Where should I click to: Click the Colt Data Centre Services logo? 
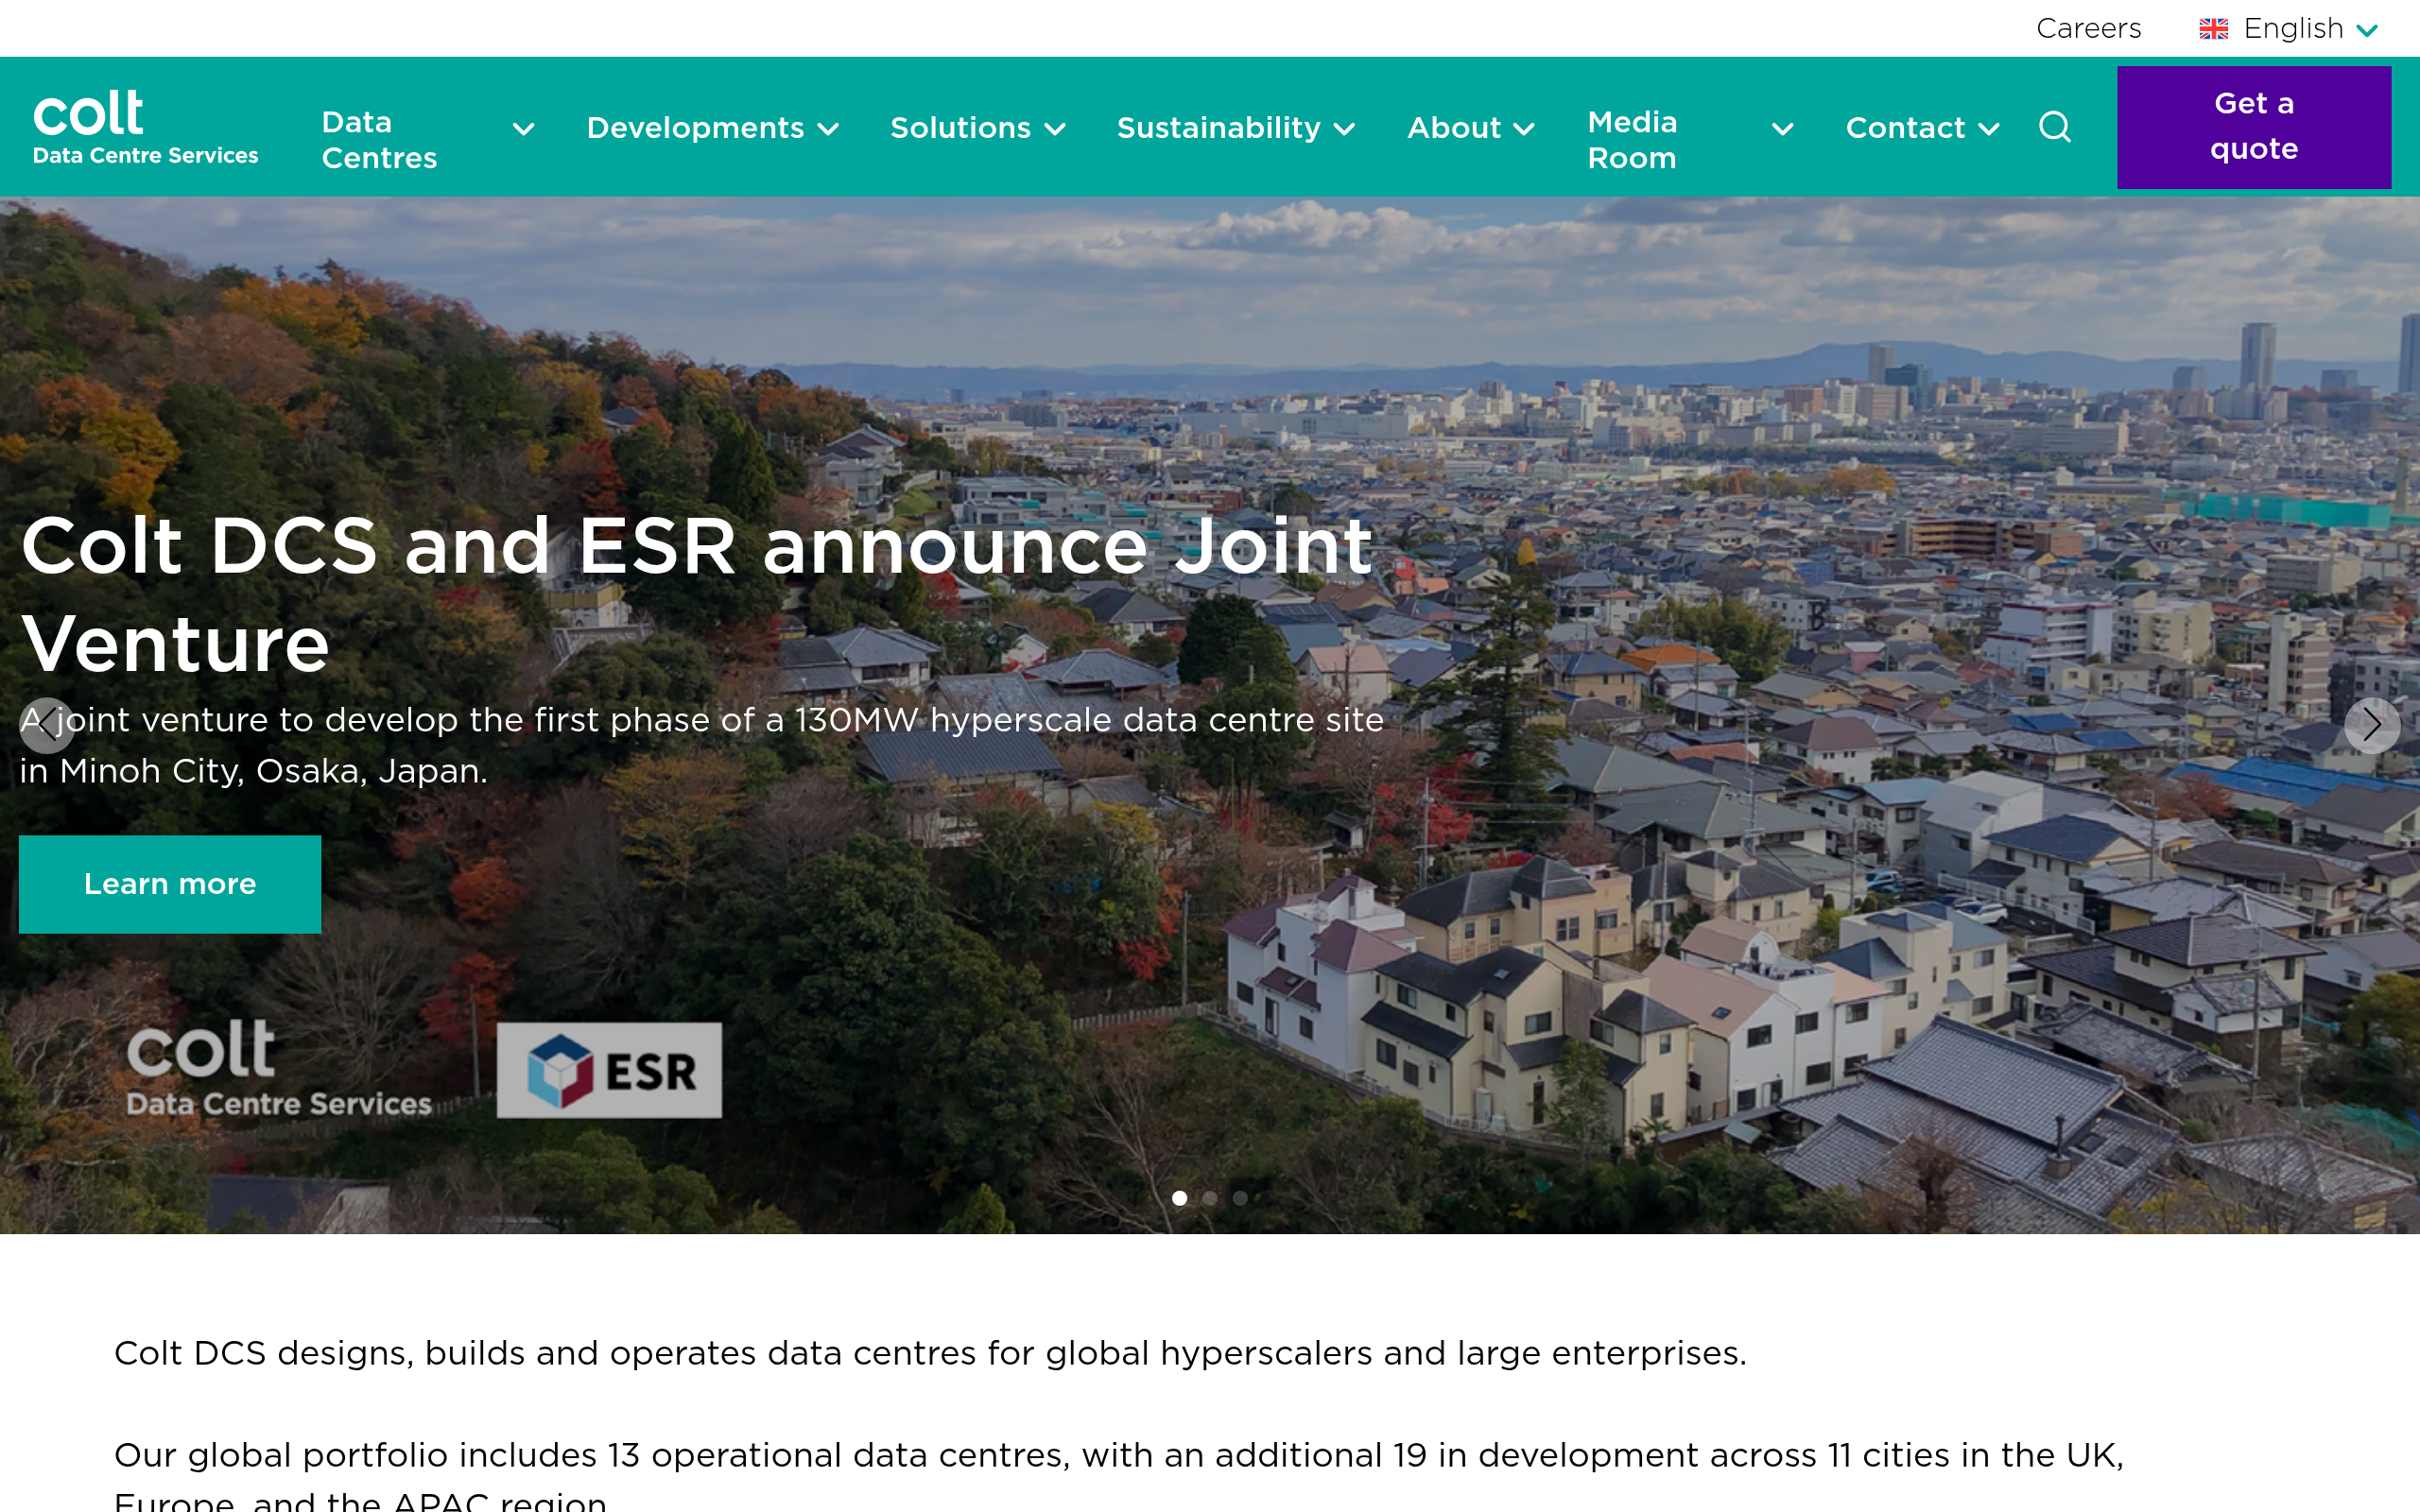[x=145, y=127]
